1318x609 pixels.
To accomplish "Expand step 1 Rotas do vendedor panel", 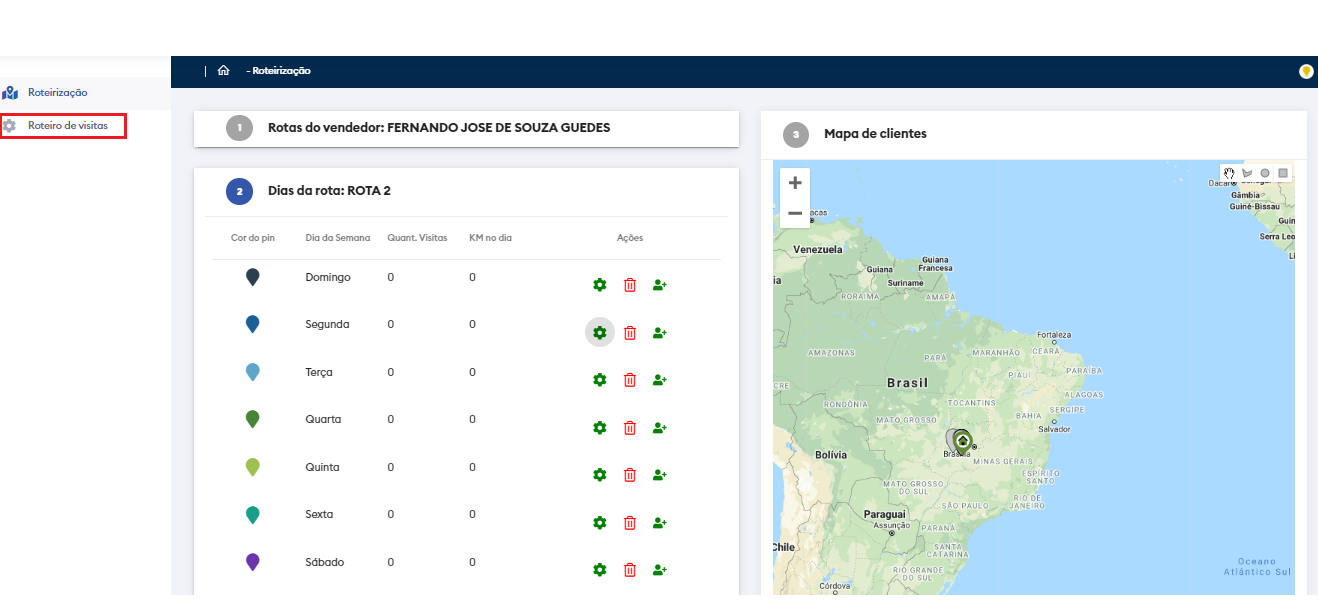I will click(x=438, y=128).
